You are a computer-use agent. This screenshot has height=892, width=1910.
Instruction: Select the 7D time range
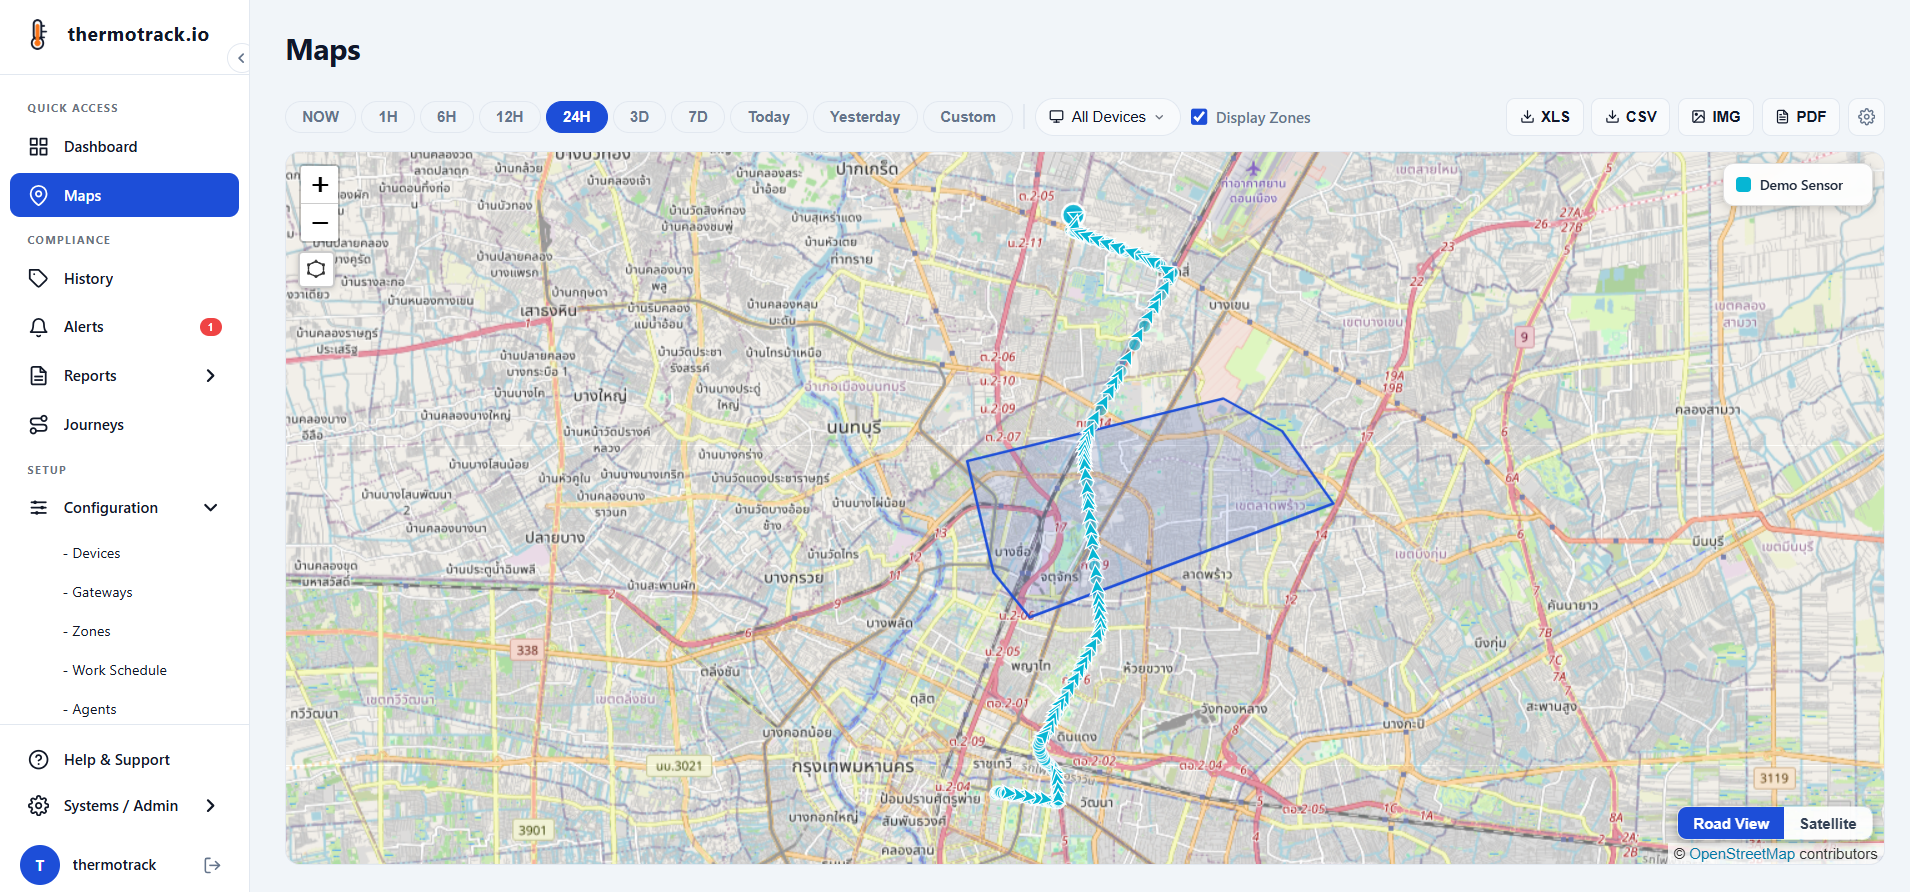(698, 117)
